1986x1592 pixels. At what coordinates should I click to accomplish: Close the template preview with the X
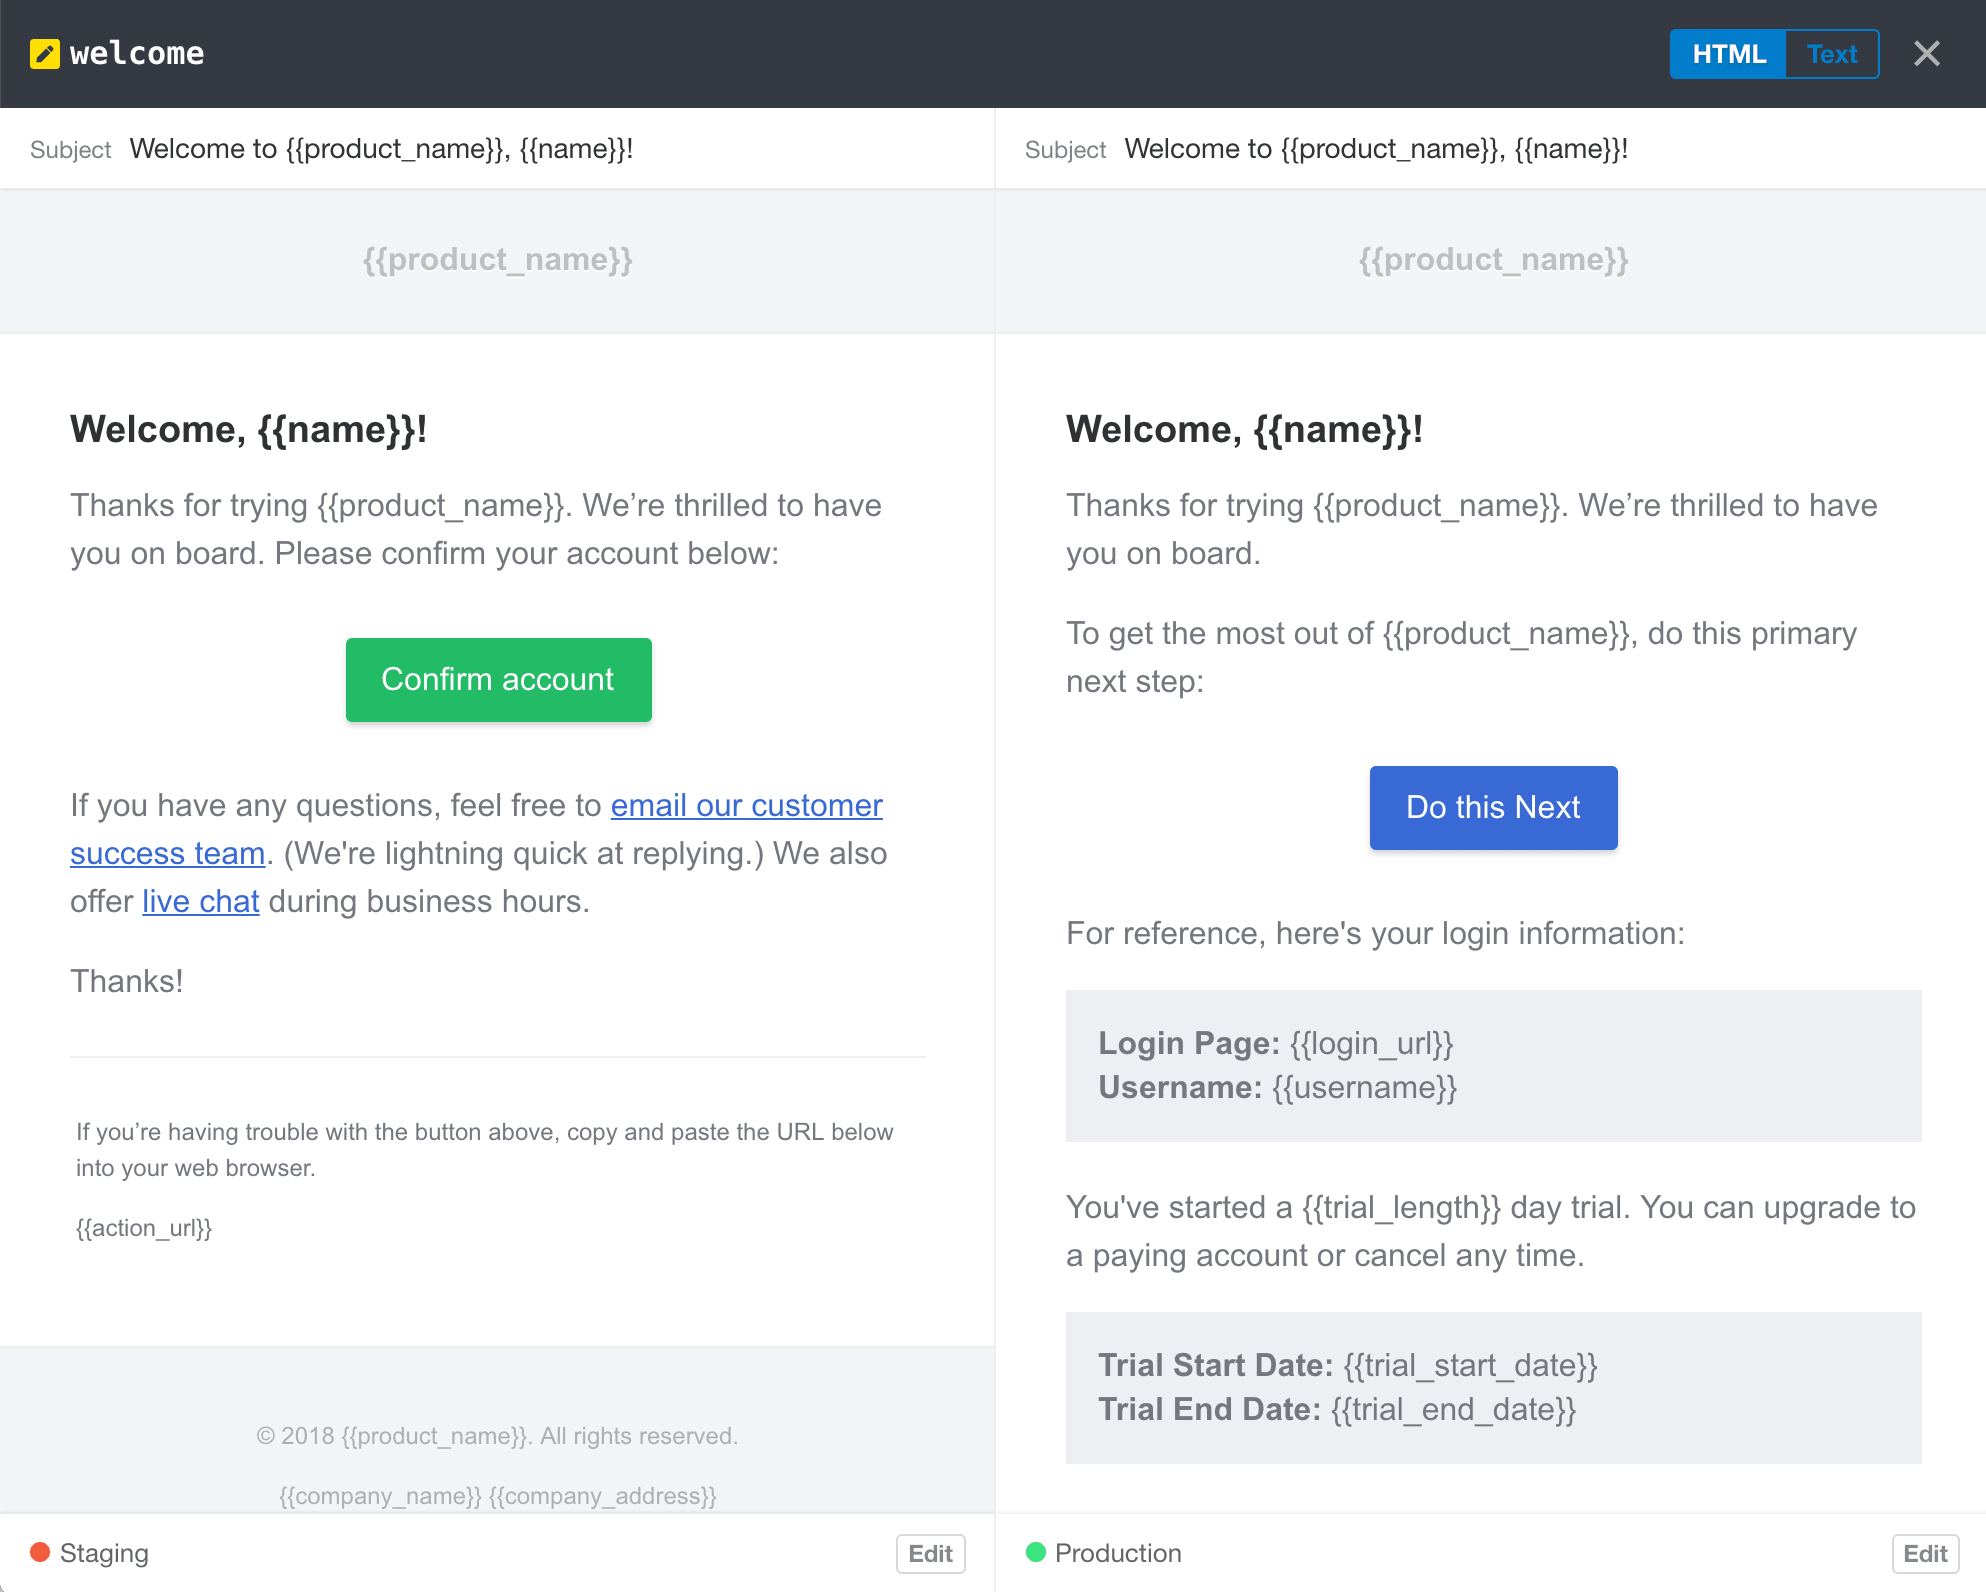(x=1927, y=53)
